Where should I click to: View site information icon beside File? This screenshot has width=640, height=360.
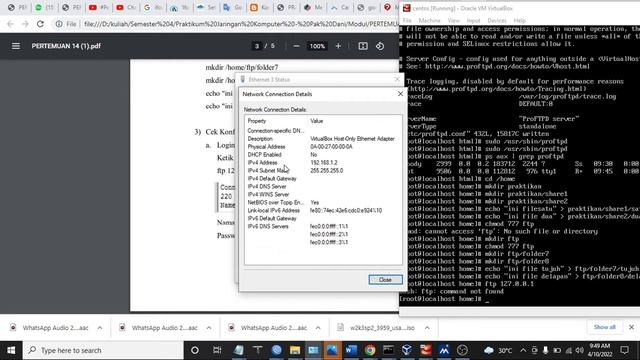59,24
